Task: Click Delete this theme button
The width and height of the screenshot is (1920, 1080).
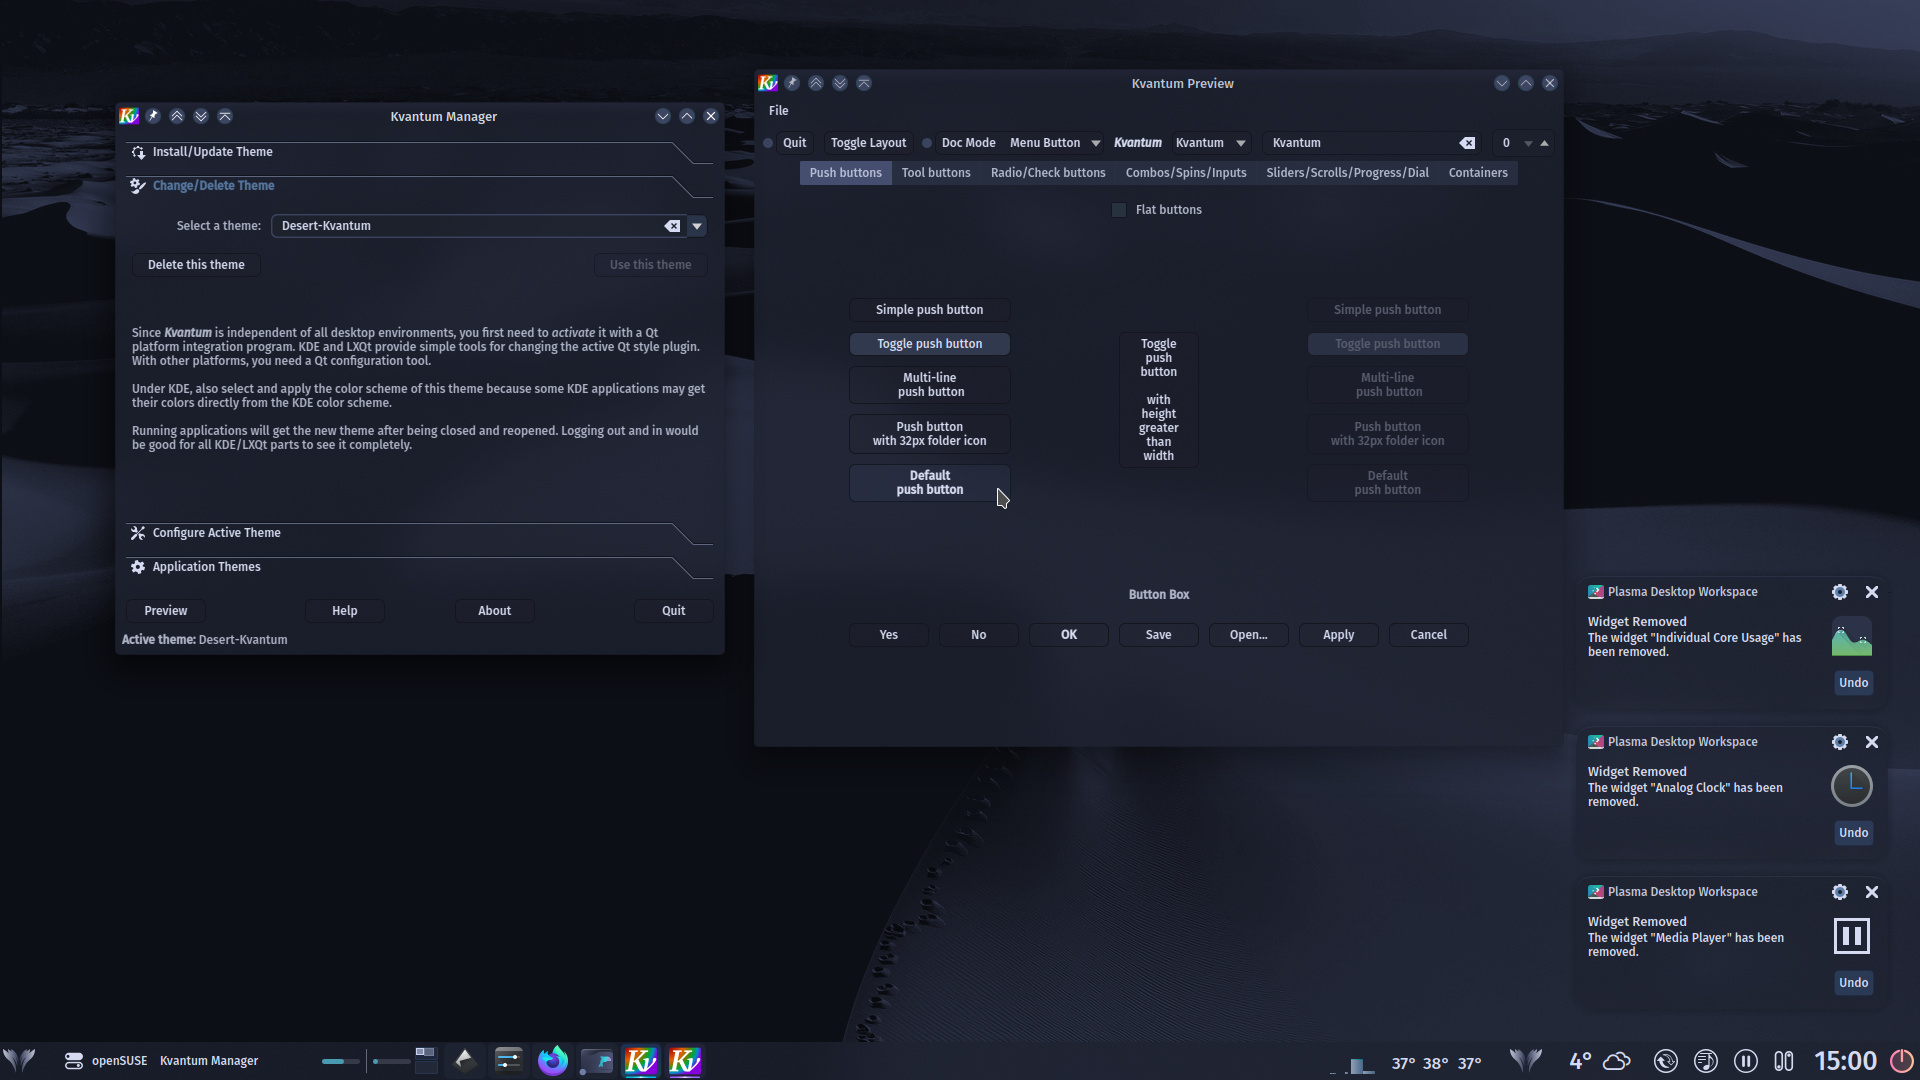Action: point(196,265)
